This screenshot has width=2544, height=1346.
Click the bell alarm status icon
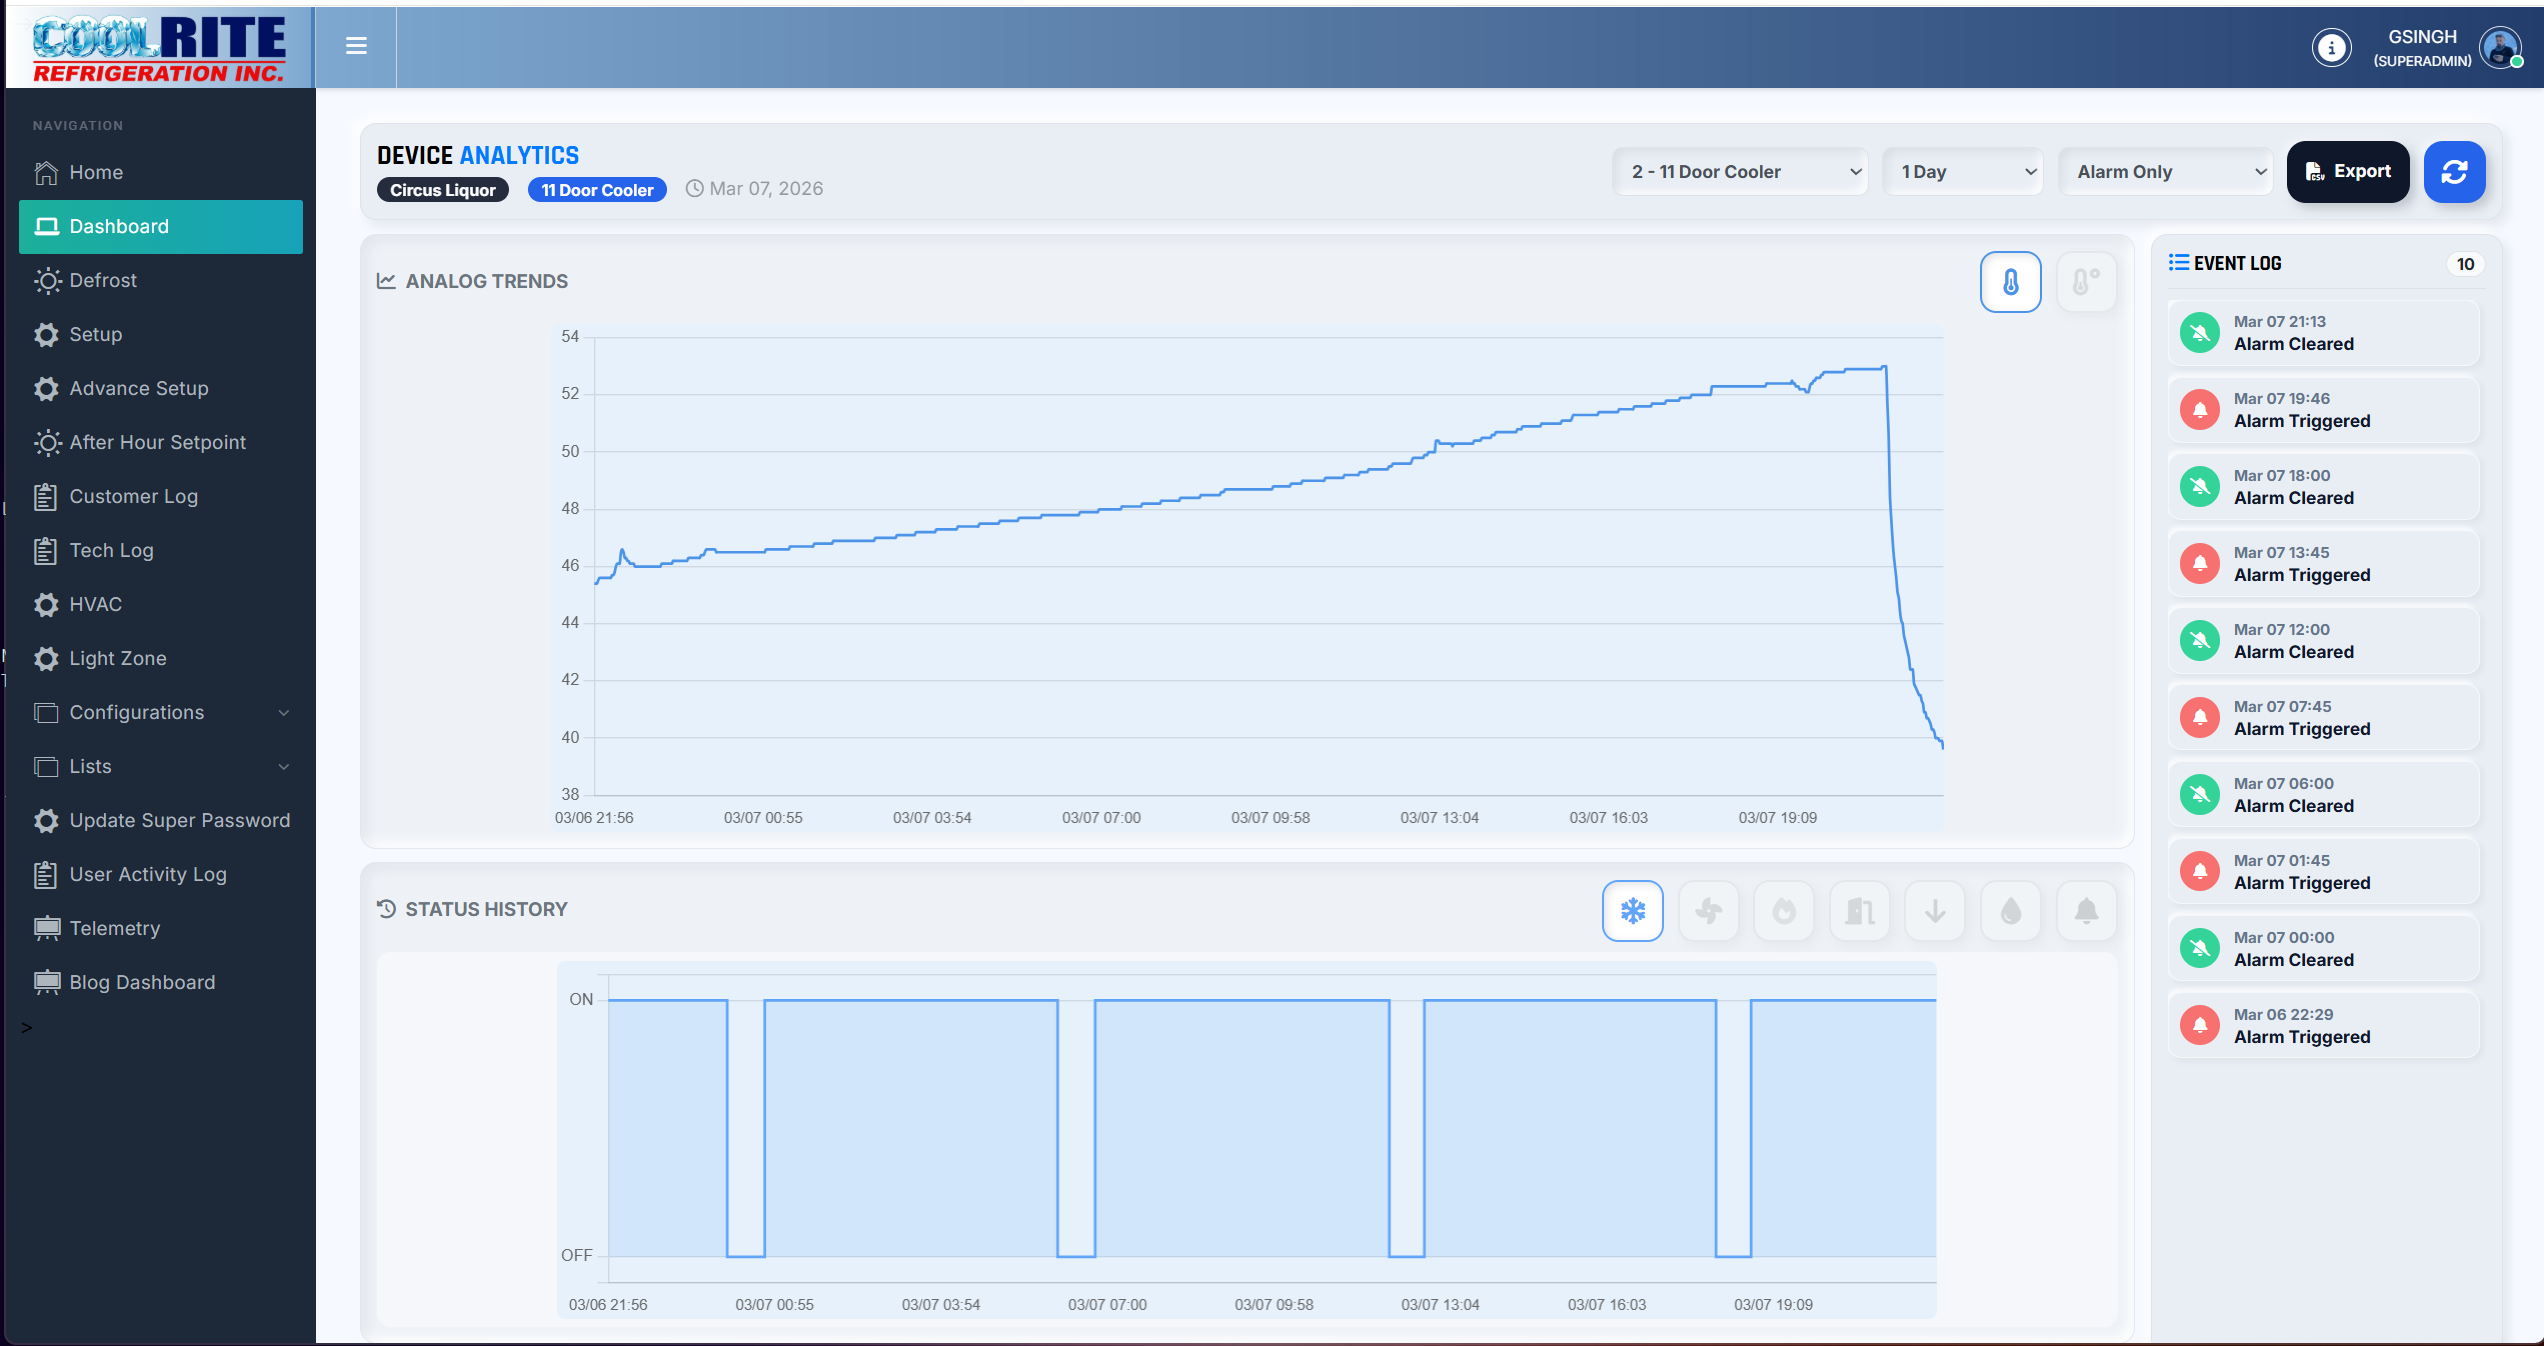click(2086, 911)
